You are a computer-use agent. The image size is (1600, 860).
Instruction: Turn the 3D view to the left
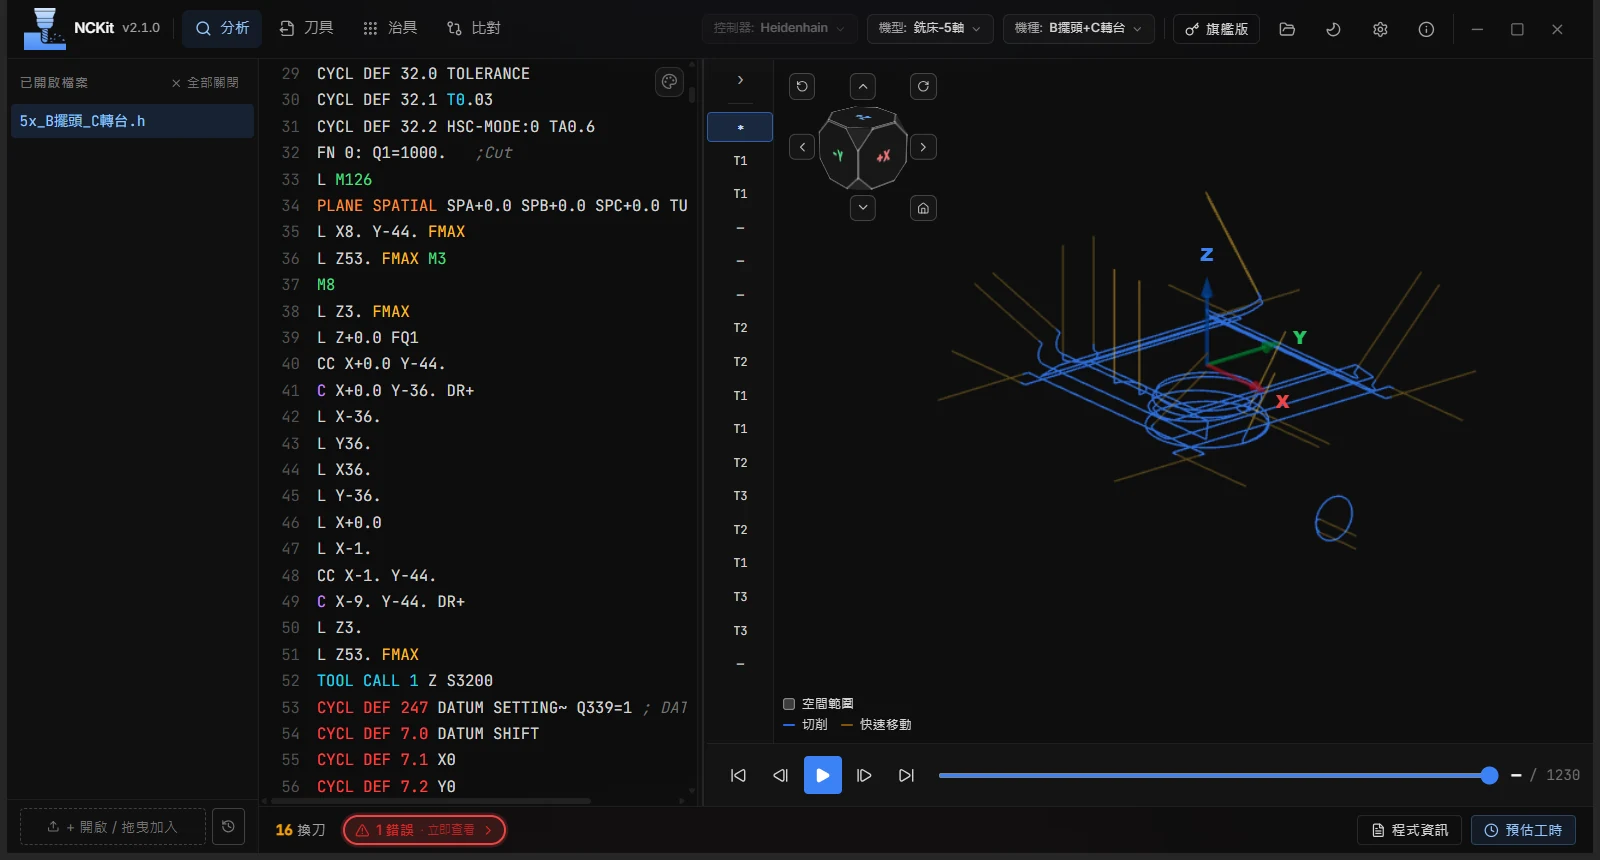coord(802,147)
